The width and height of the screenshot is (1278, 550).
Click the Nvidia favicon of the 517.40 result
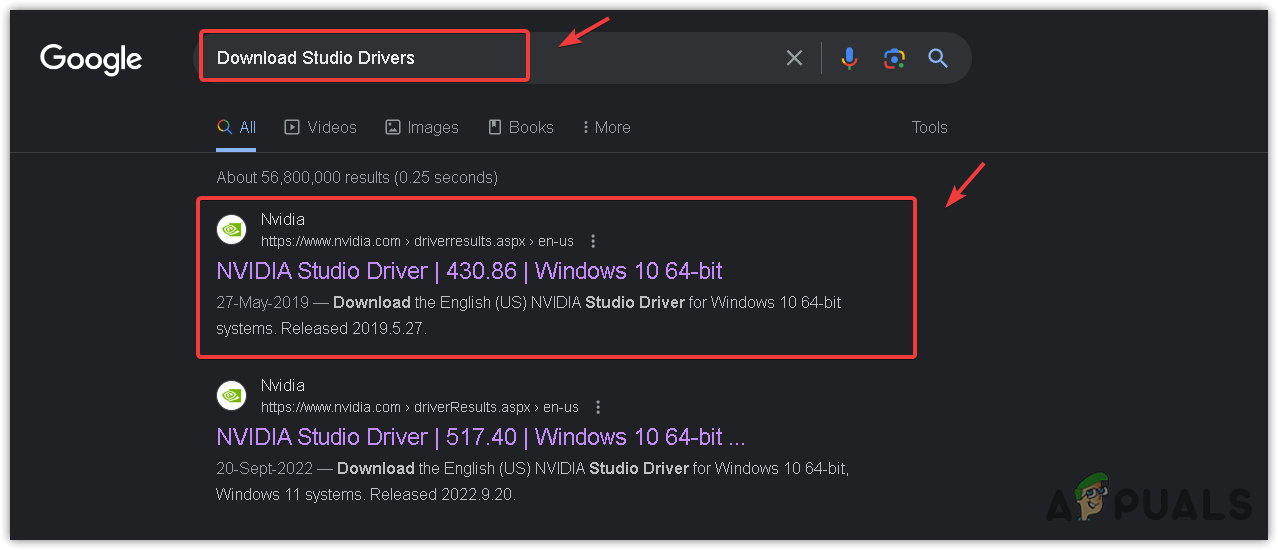click(231, 395)
